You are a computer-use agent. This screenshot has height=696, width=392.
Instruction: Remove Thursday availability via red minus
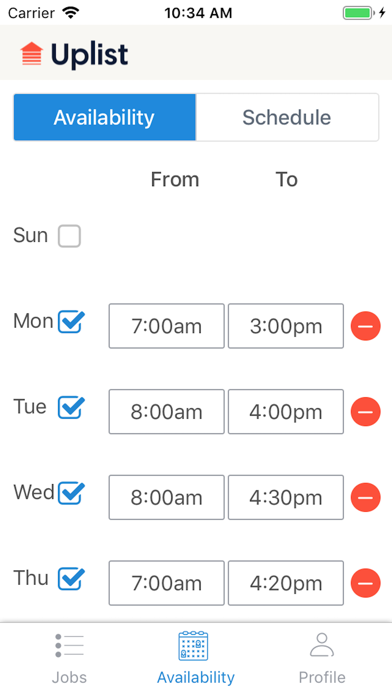point(365,583)
